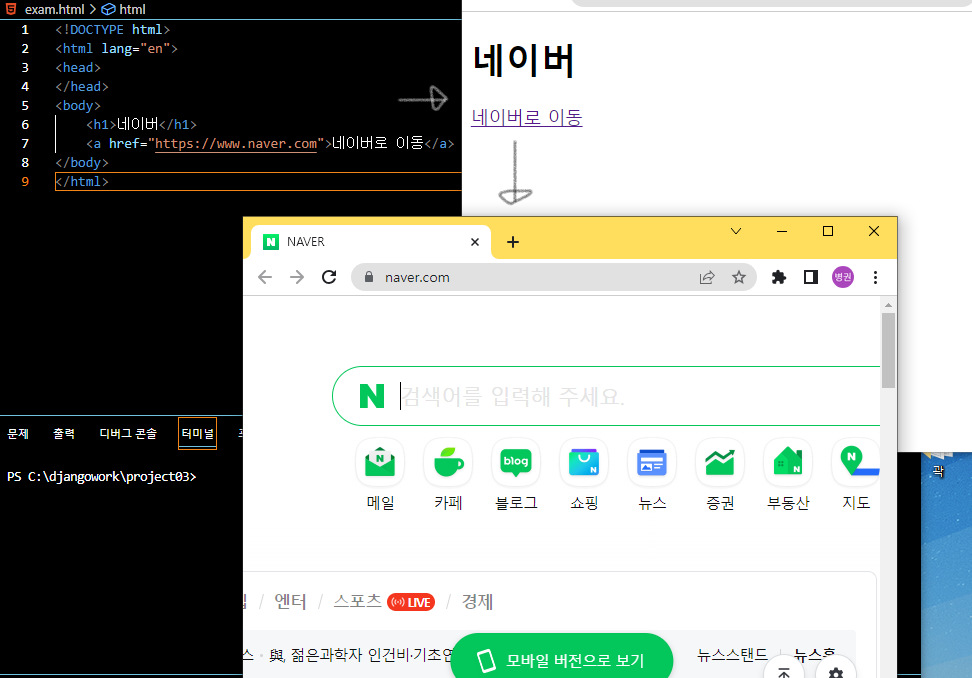
Task: Close the NAVER tab
Action: point(475,242)
